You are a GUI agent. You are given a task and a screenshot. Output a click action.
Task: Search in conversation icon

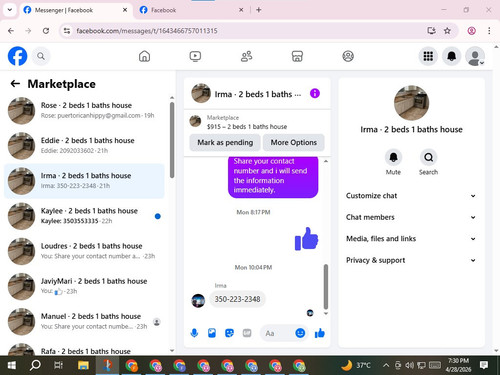tap(428, 157)
